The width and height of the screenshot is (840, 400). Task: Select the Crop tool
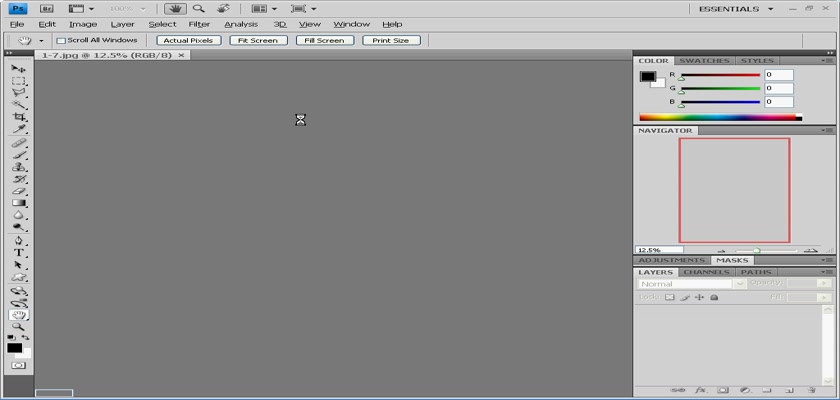19,117
